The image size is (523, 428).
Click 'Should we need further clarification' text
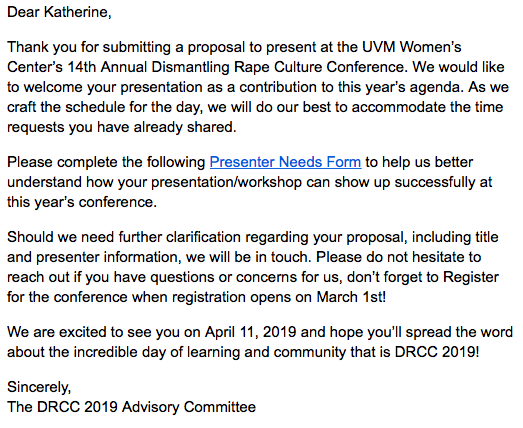point(124,237)
